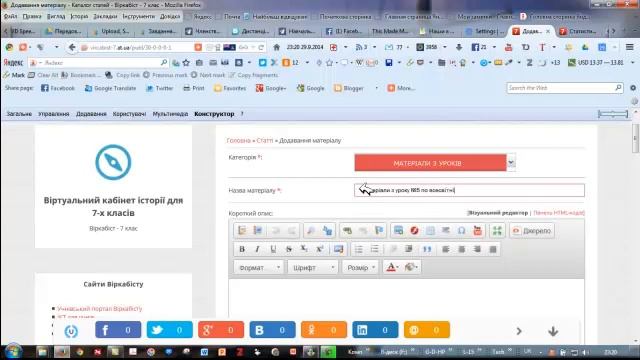Share page on VKontakte counter button
The image size is (640, 360).
click(x=272, y=330)
